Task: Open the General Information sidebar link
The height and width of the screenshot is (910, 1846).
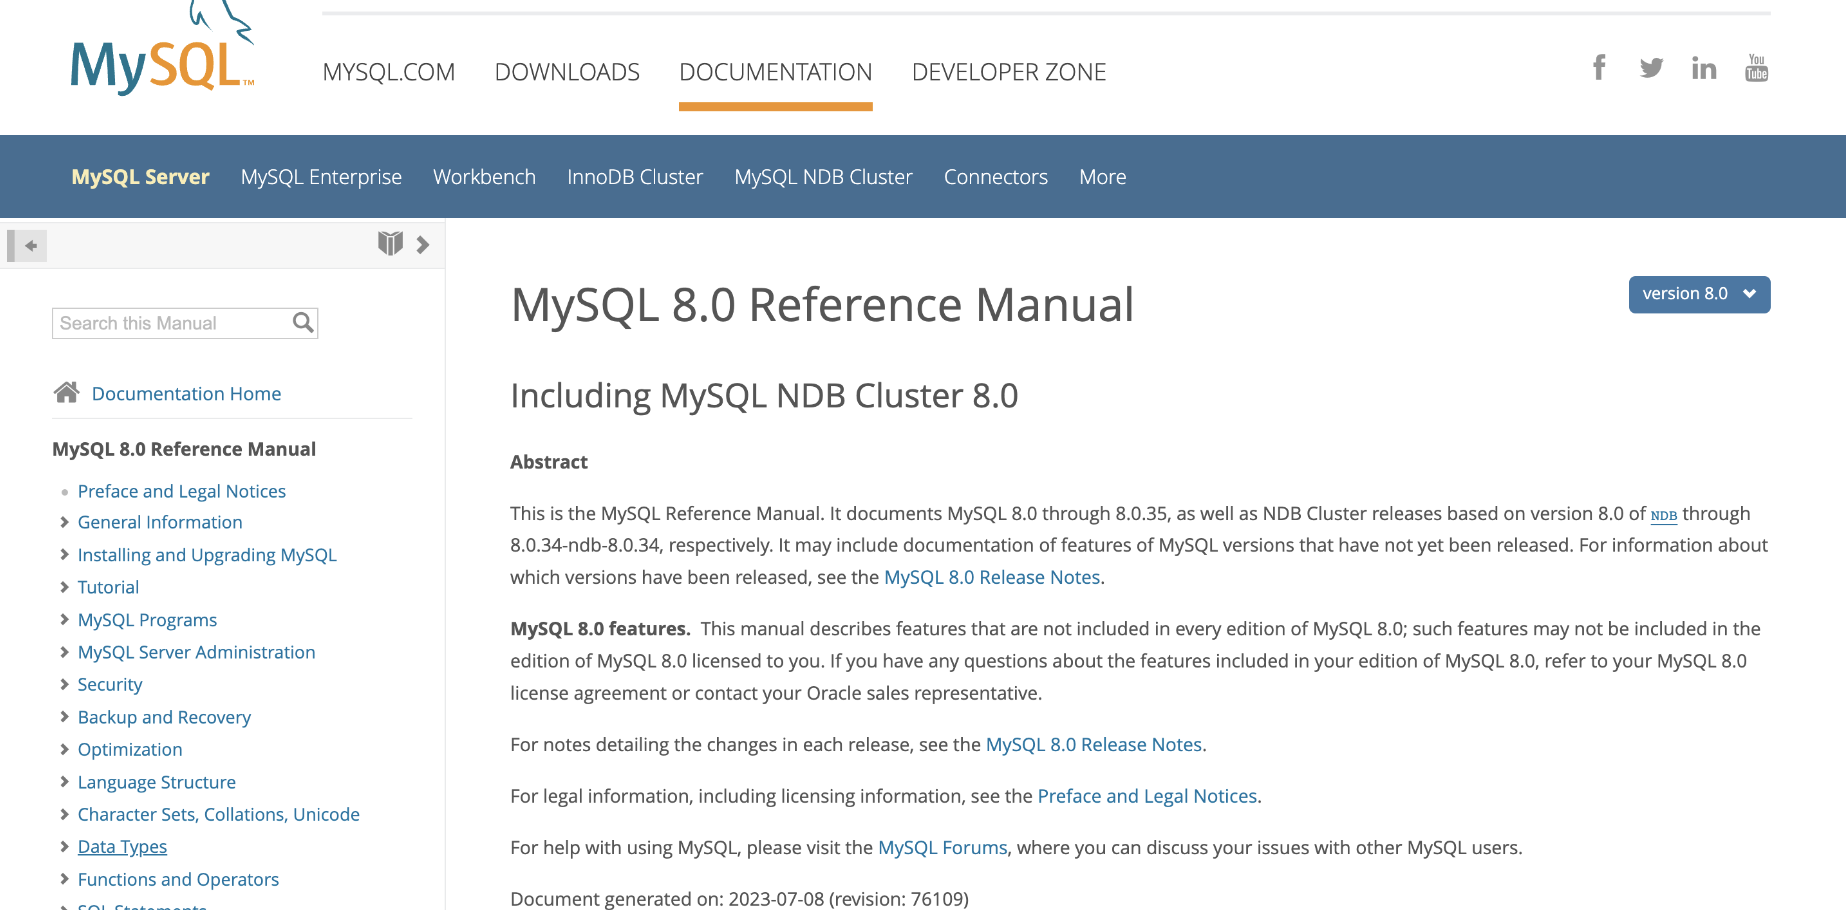Action: [x=160, y=522]
